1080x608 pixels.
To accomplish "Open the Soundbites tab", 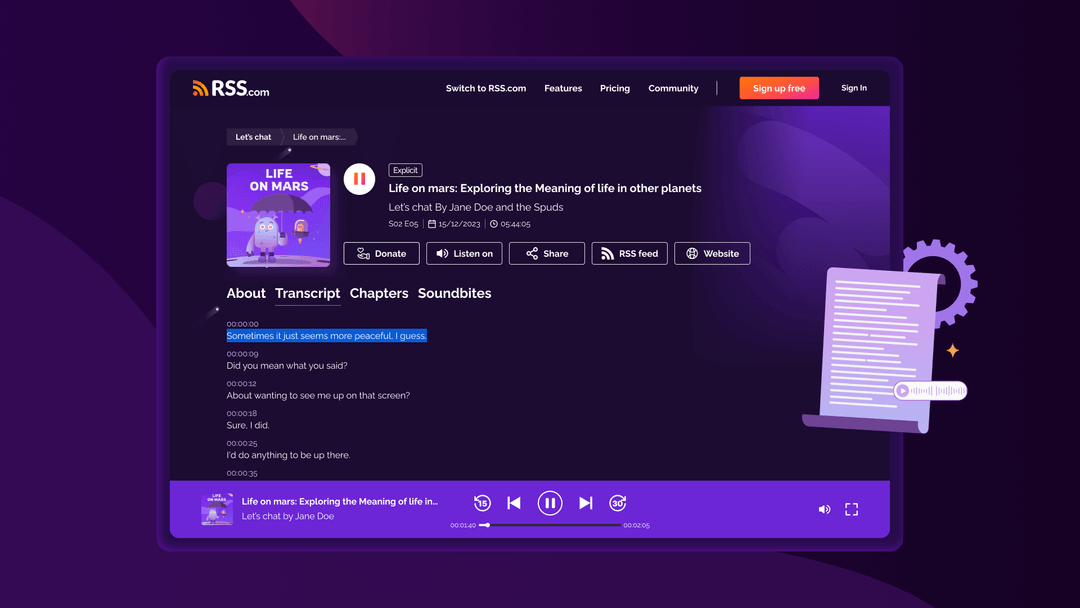I will [x=454, y=293].
